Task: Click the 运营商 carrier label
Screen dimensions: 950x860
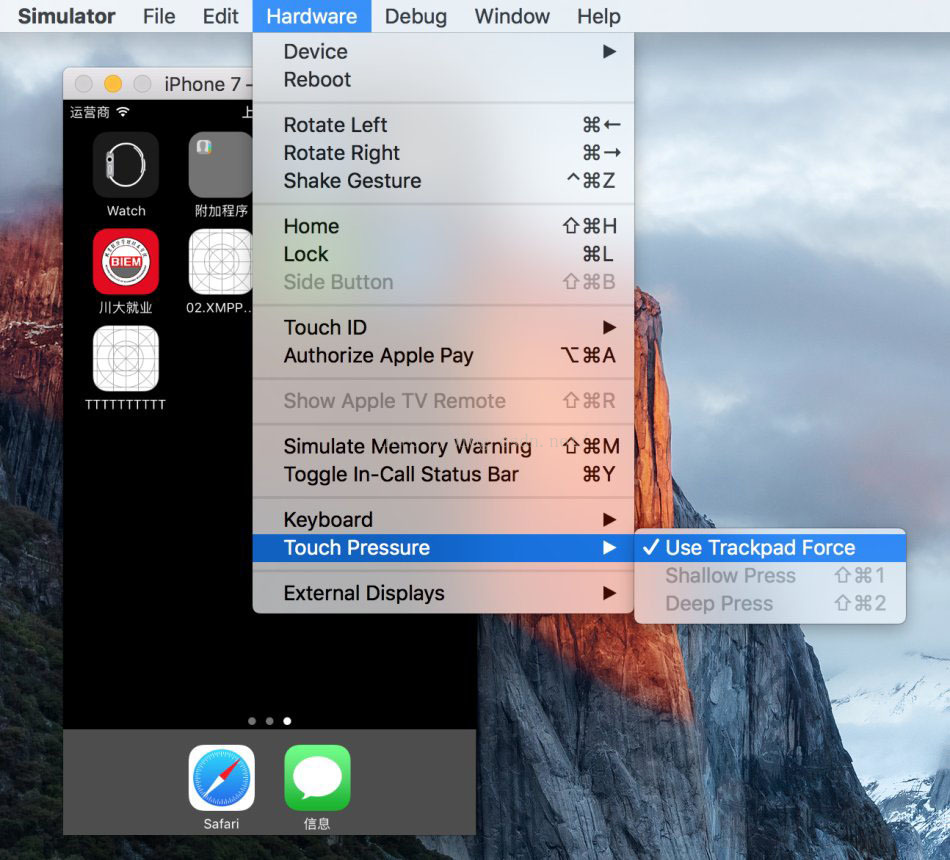Action: point(90,112)
